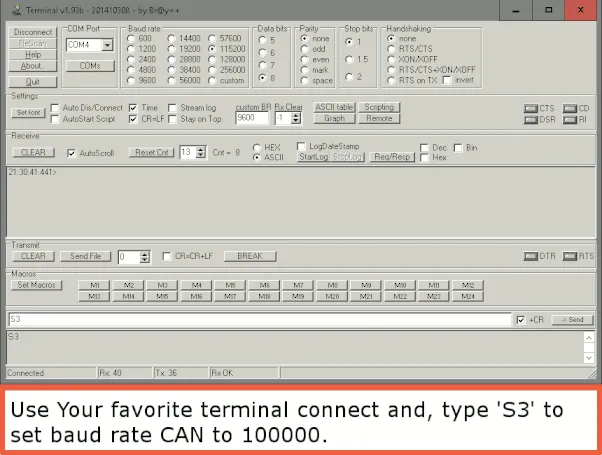Toggle the +CR checkbox
The width and height of the screenshot is (602, 455).
[521, 320]
